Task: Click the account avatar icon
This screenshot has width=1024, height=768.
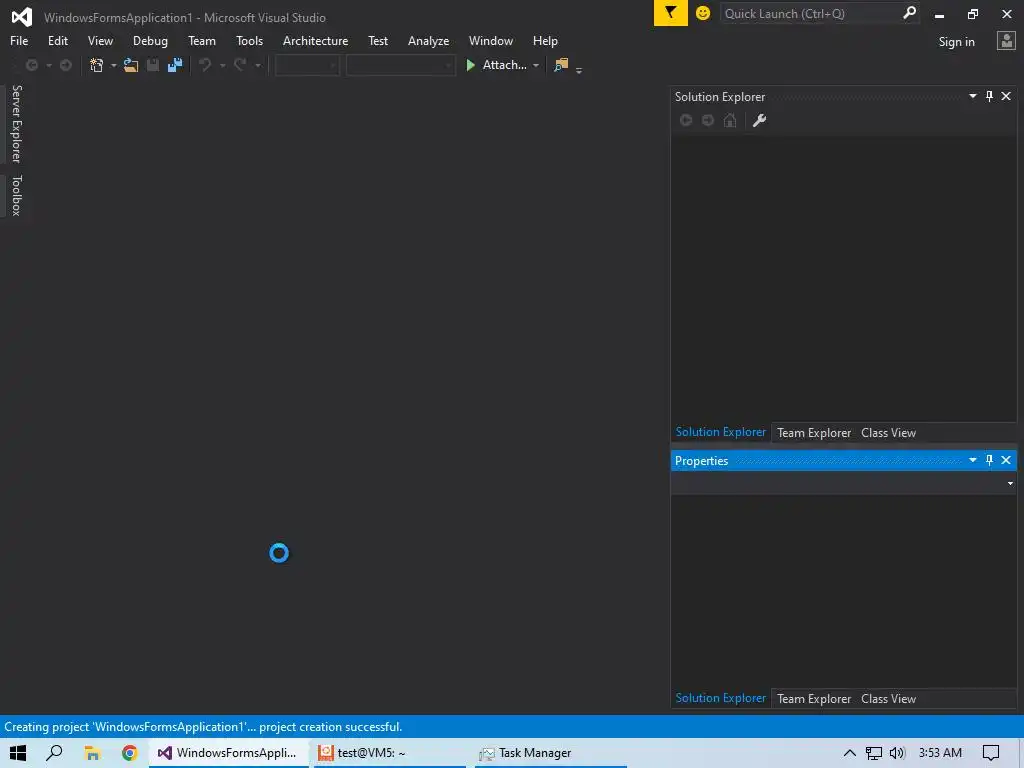Action: click(x=1006, y=41)
